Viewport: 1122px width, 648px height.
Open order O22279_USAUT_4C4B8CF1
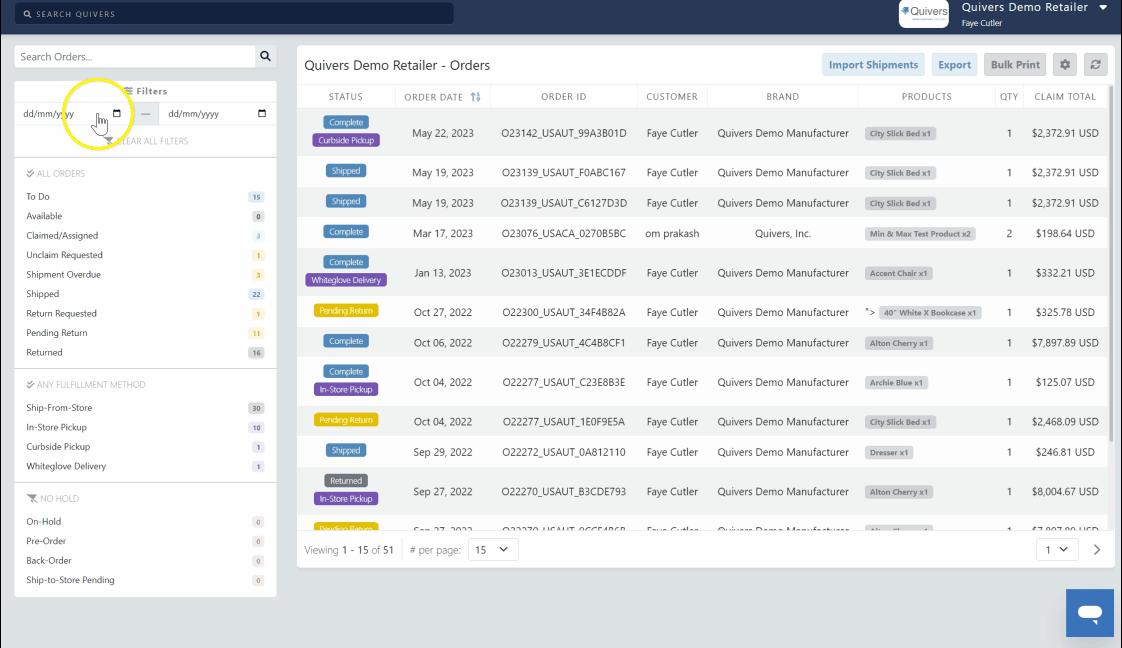tap(564, 343)
